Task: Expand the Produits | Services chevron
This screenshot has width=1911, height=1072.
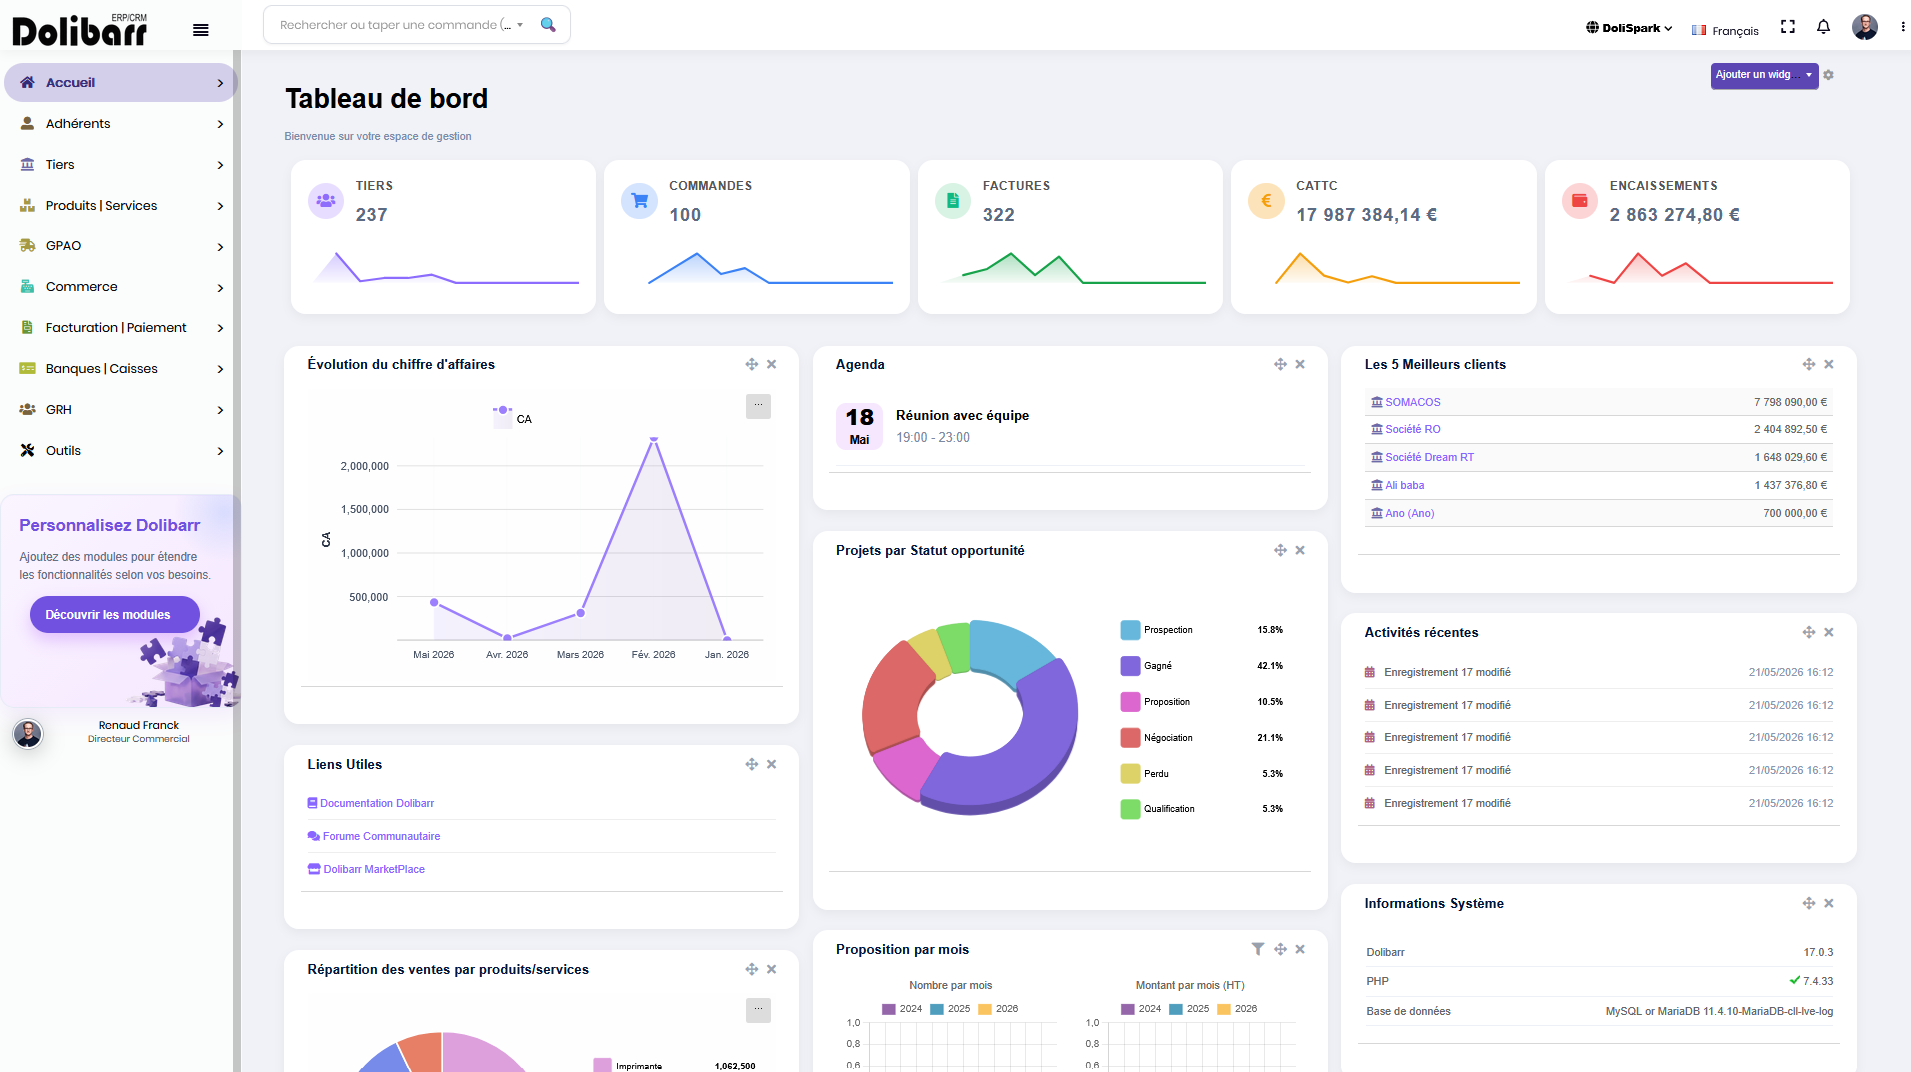Action: coord(220,206)
